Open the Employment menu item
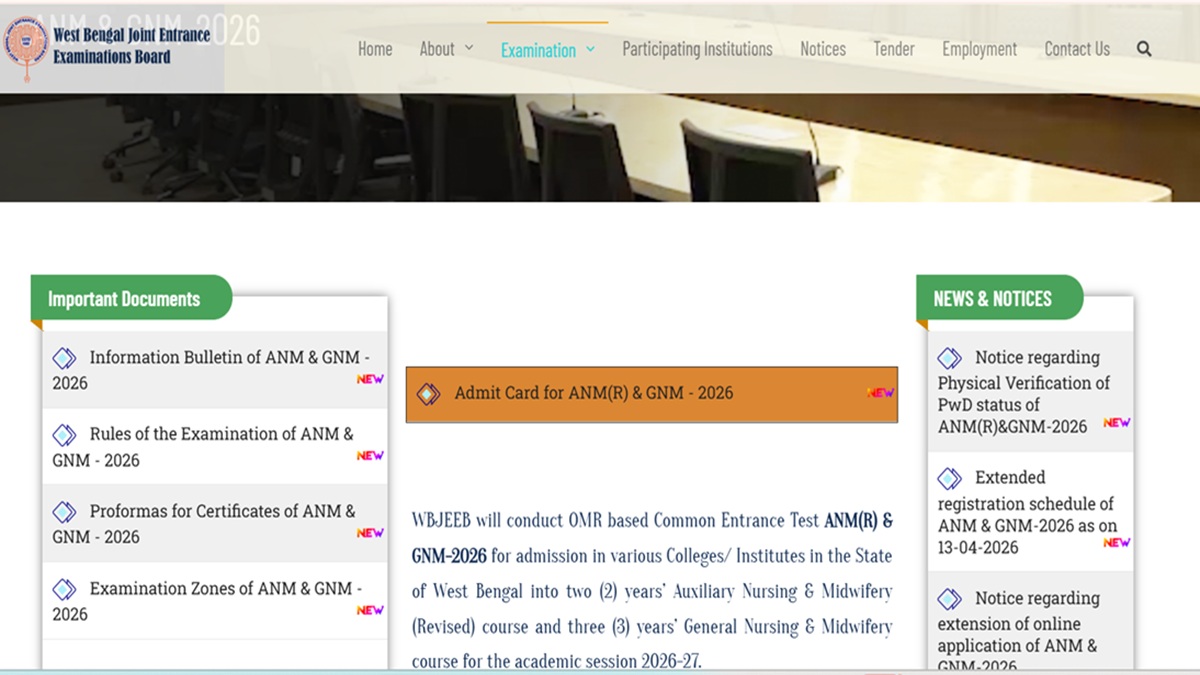The width and height of the screenshot is (1200, 675). 979,49
